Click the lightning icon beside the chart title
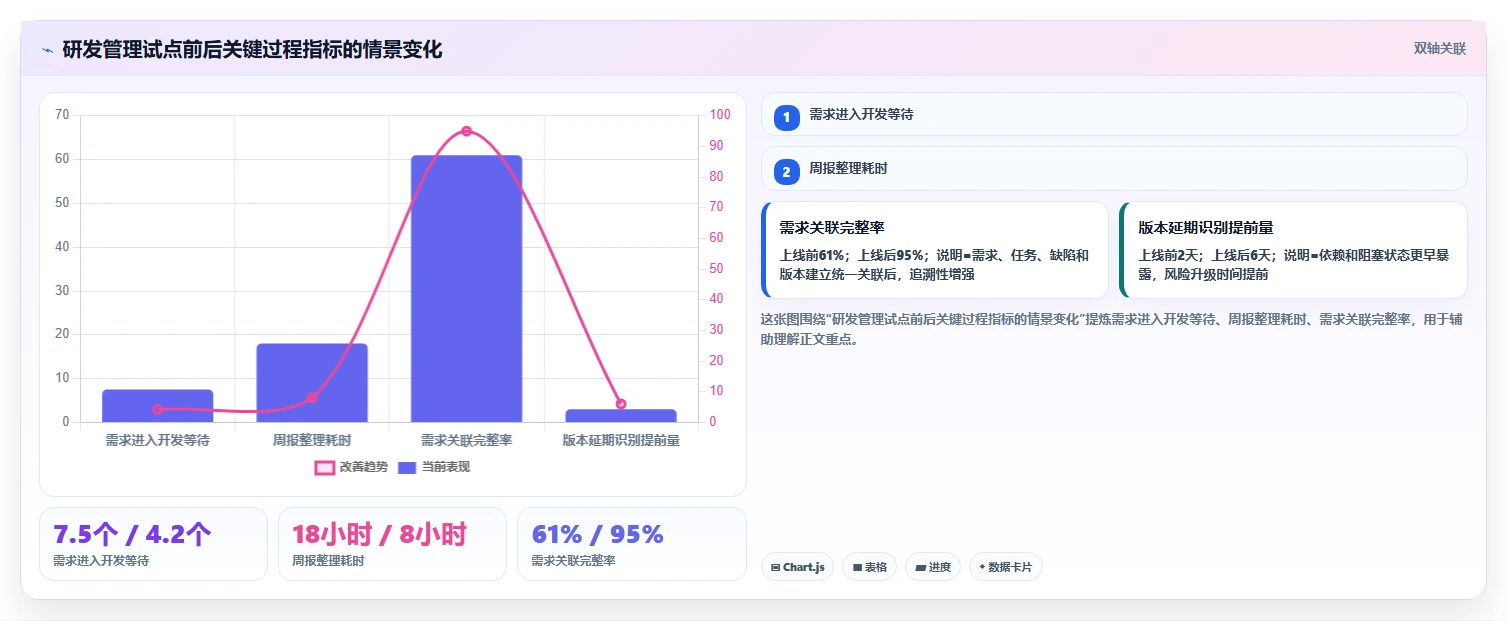1507x621 pixels. [x=47, y=50]
